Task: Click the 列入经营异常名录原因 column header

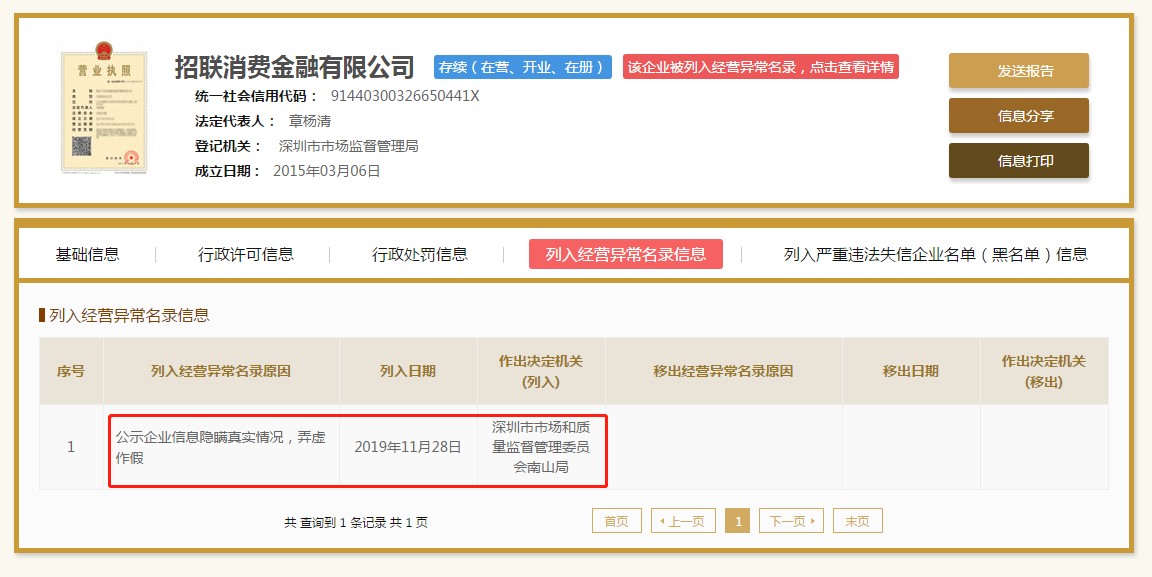Action: click(x=221, y=371)
